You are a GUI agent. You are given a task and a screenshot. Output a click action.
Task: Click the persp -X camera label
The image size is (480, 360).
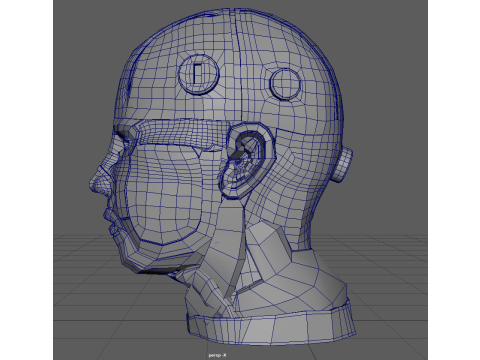(217, 355)
